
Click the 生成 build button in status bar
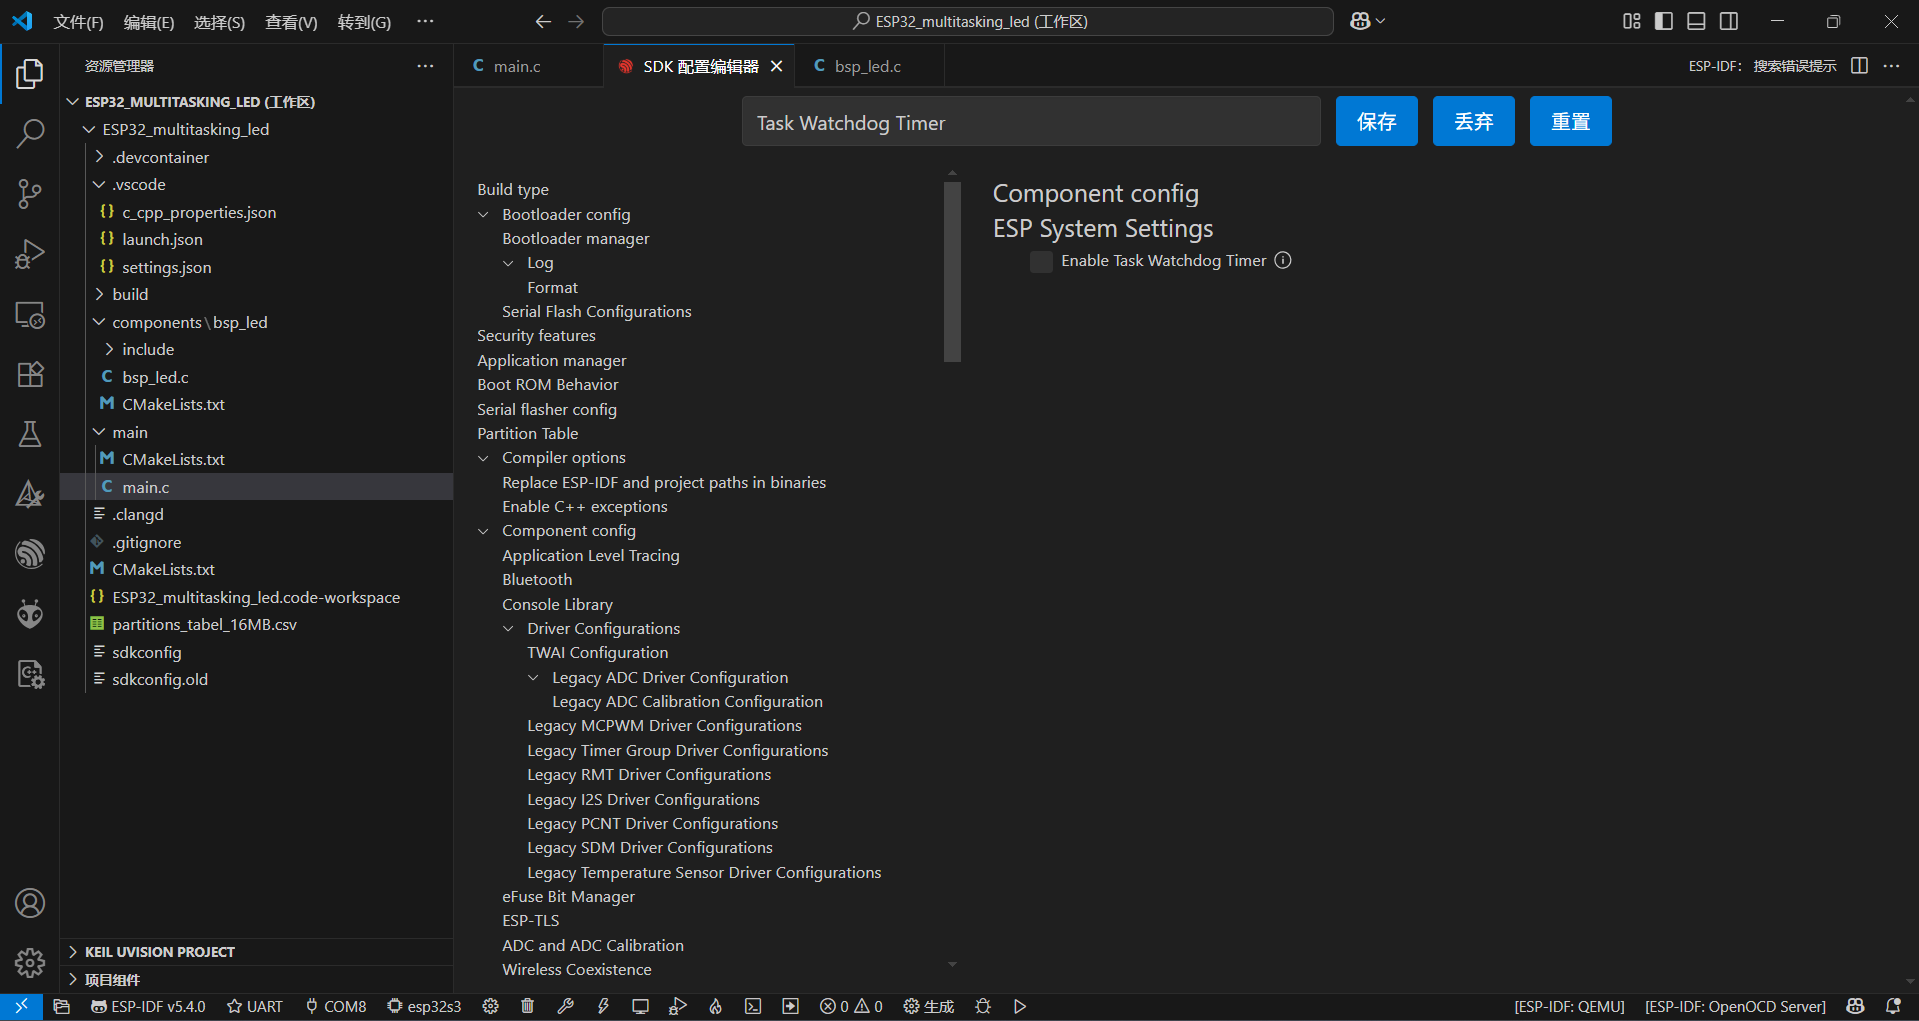[929, 1007]
